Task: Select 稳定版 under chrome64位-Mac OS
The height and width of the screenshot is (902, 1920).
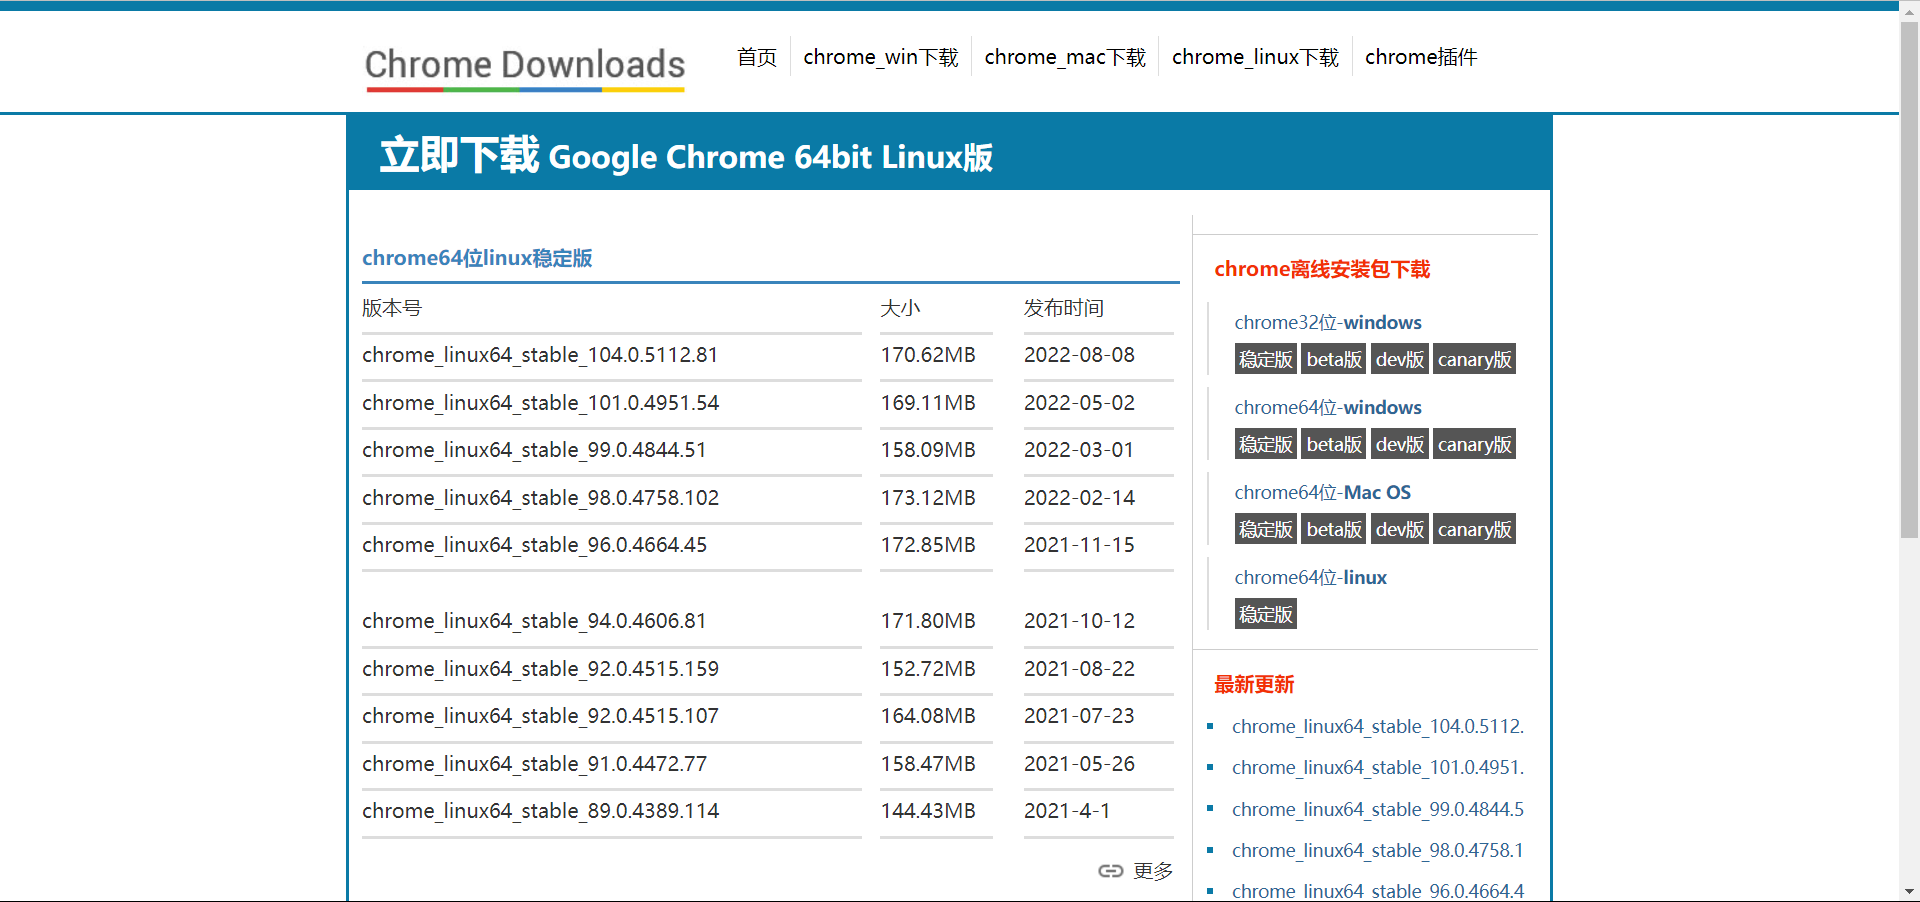Action: click(1266, 529)
